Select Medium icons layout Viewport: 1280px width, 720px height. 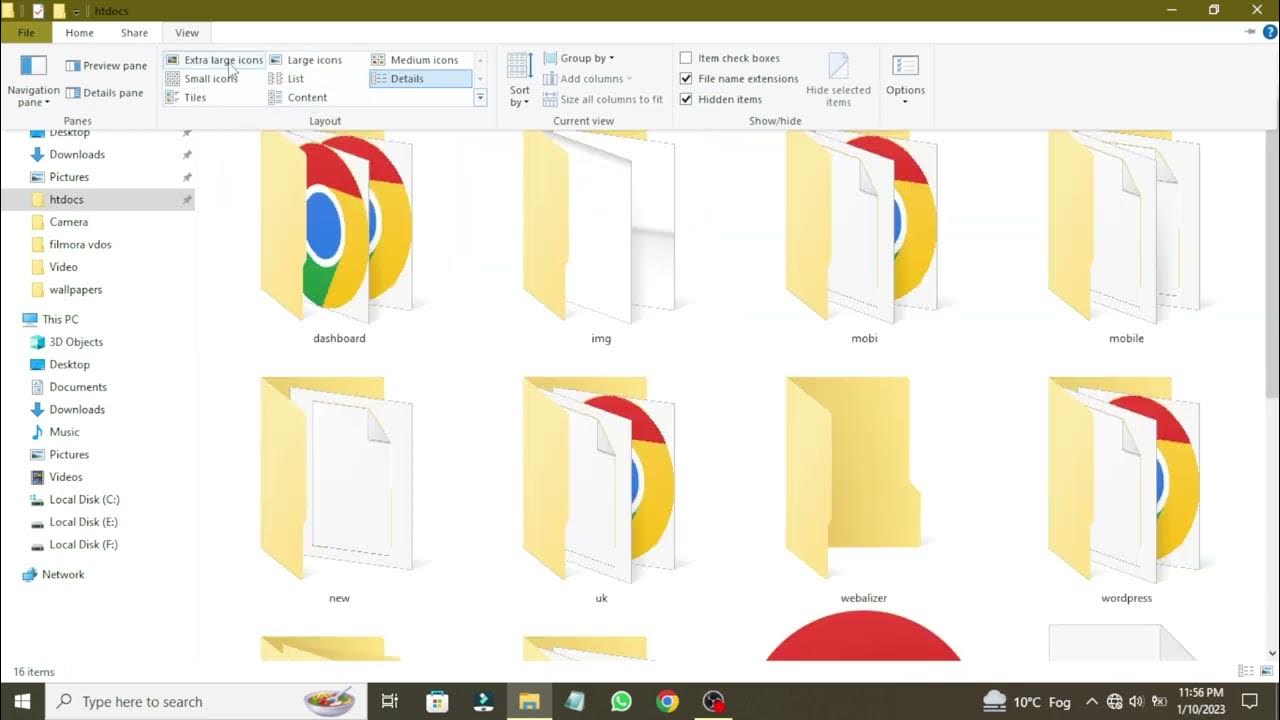click(416, 60)
